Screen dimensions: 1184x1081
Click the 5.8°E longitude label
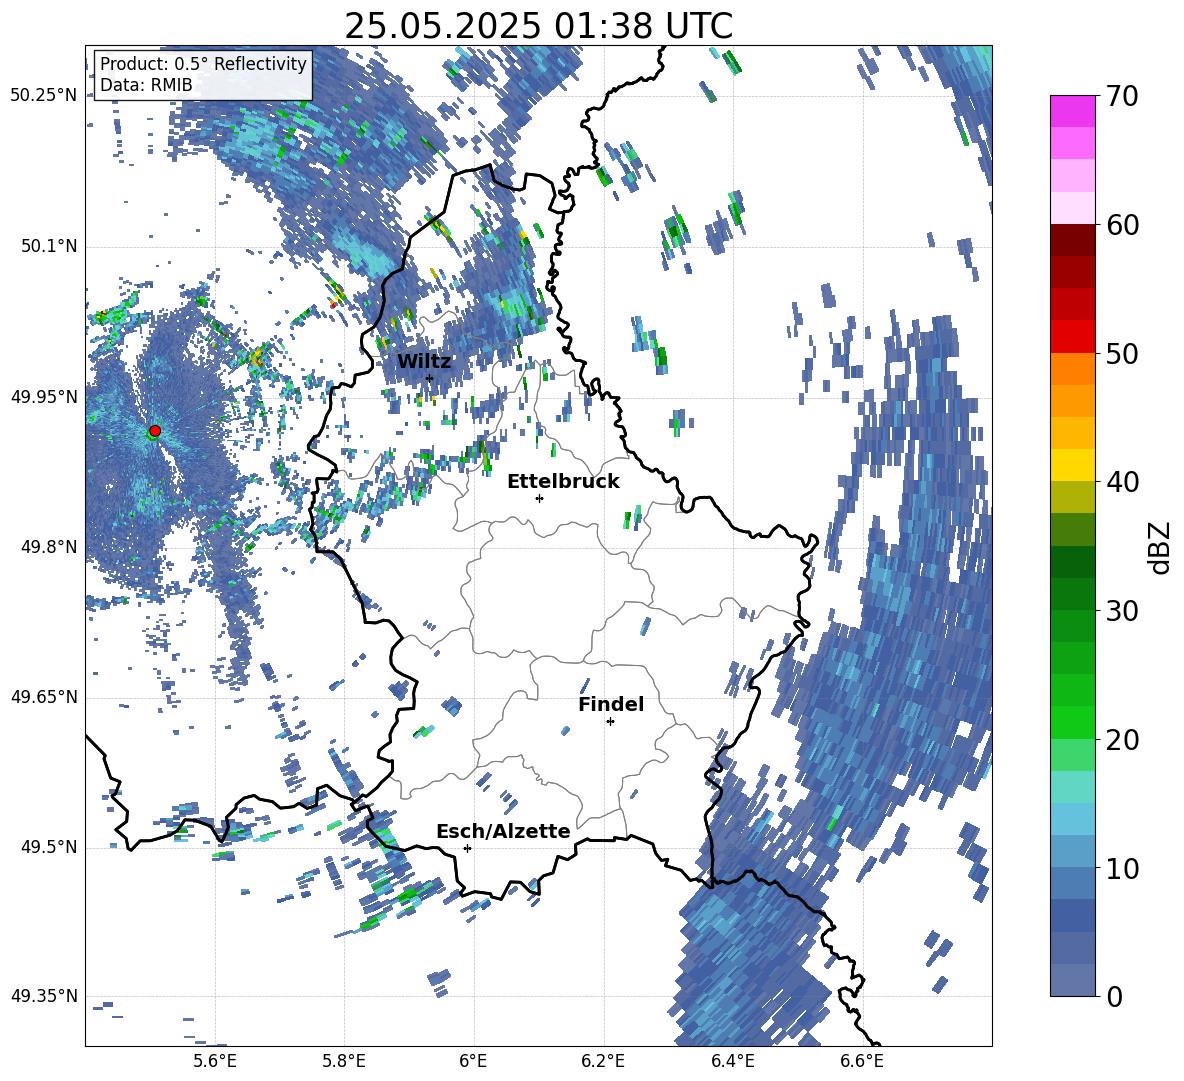(344, 1061)
